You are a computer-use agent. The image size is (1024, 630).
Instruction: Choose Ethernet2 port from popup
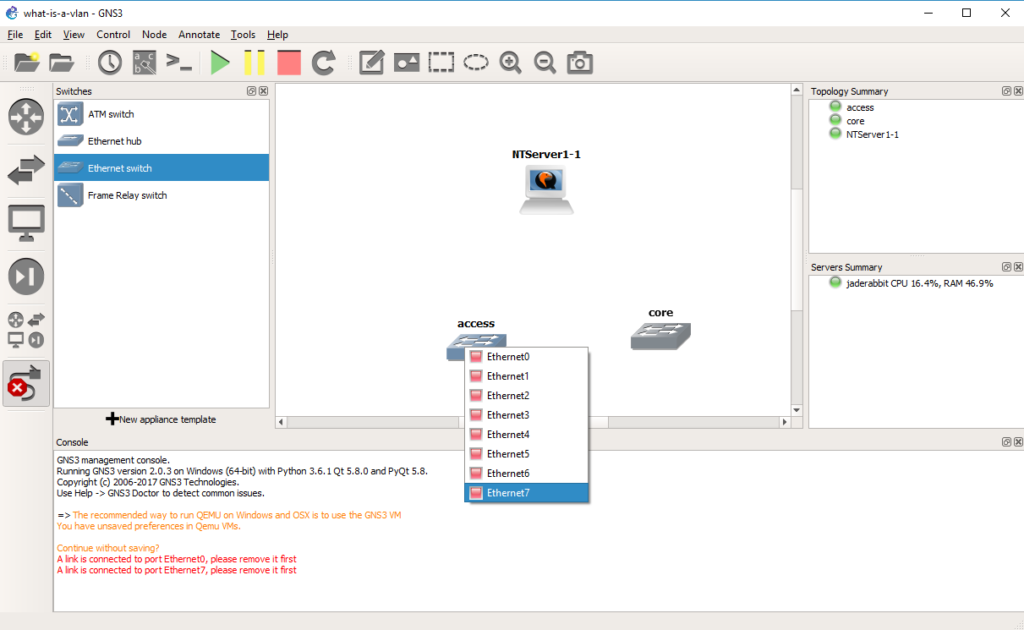[x=526, y=396]
